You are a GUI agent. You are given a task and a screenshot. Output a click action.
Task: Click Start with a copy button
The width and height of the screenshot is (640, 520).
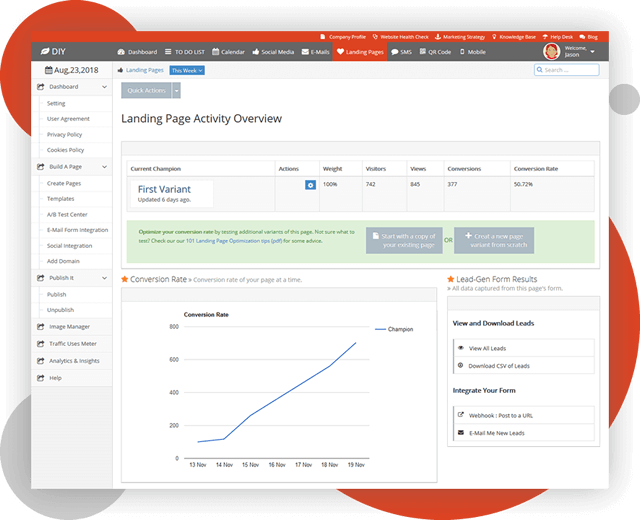(x=402, y=240)
